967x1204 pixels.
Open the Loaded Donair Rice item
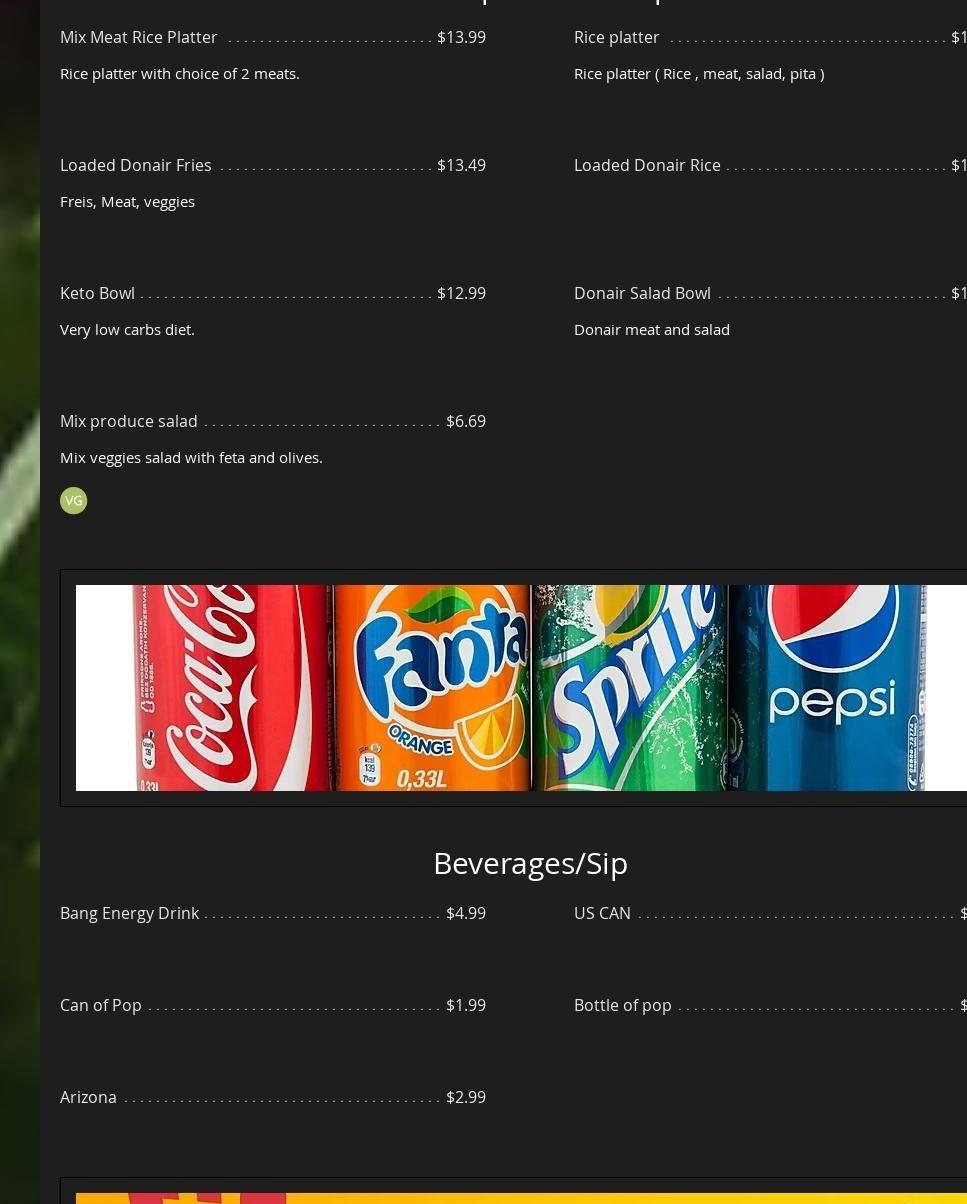[647, 165]
